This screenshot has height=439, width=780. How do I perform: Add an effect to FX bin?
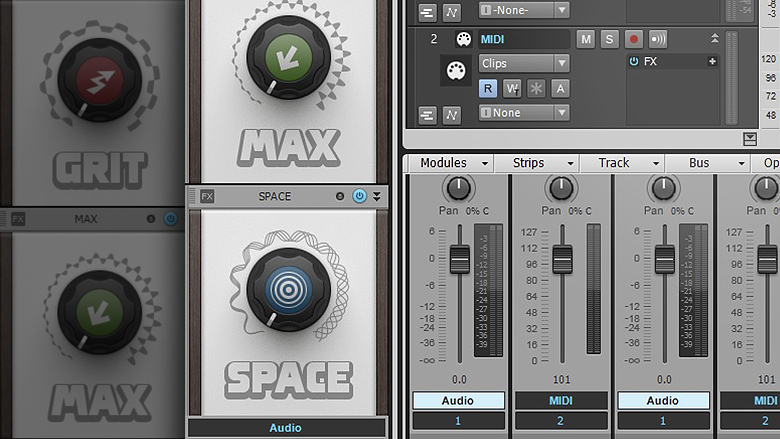[712, 62]
